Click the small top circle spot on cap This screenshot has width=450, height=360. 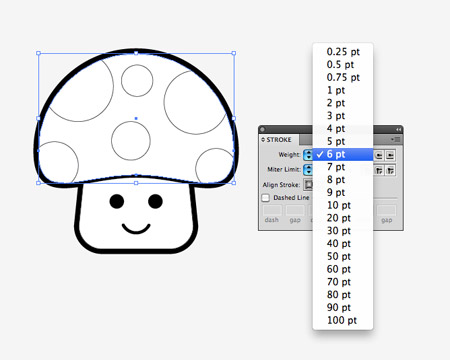(x=137, y=81)
